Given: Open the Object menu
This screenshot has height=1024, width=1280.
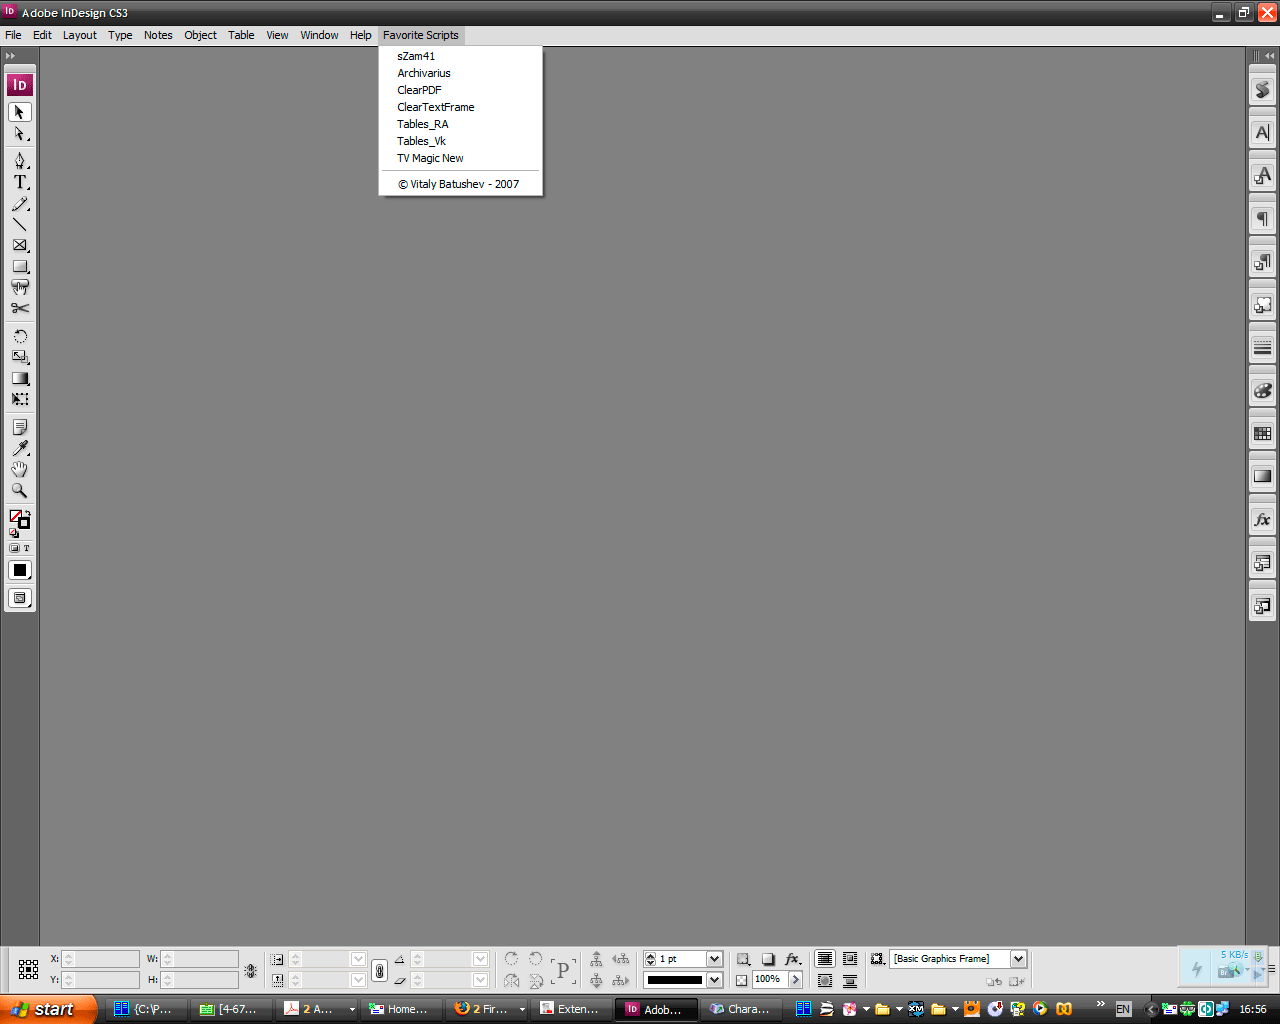Looking at the screenshot, I should point(200,35).
